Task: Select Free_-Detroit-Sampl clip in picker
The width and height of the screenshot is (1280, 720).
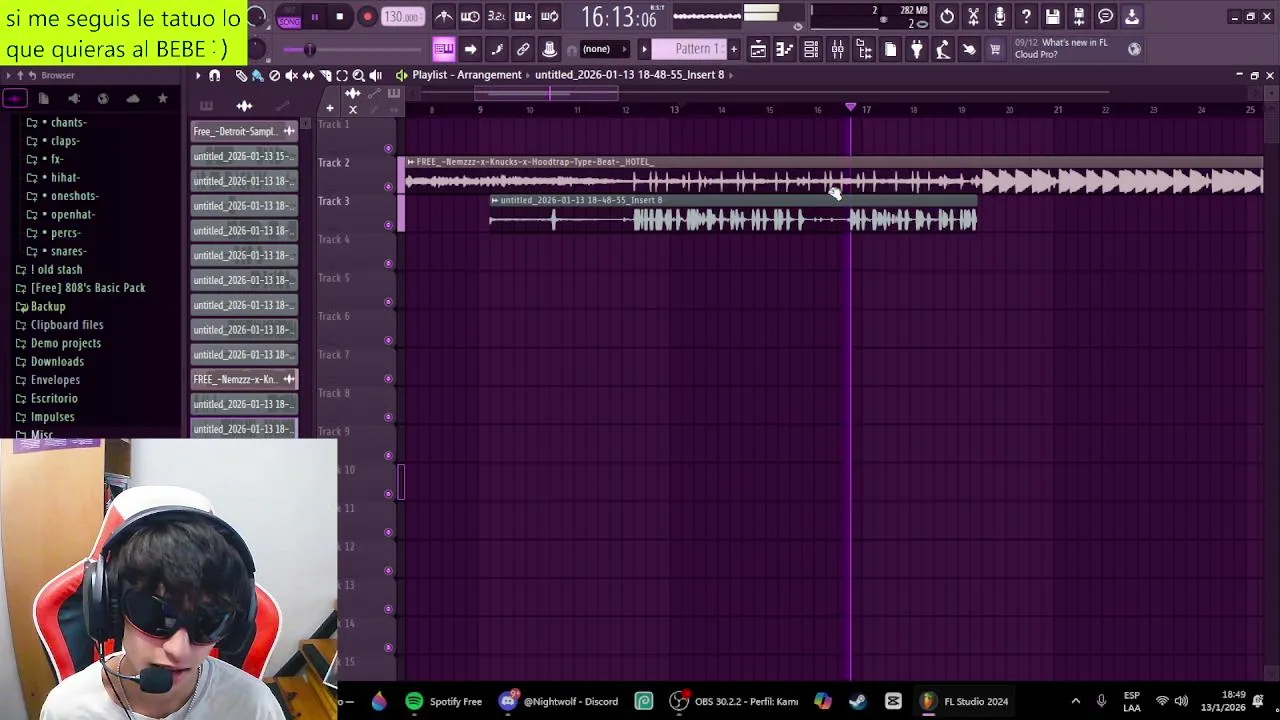Action: [244, 131]
